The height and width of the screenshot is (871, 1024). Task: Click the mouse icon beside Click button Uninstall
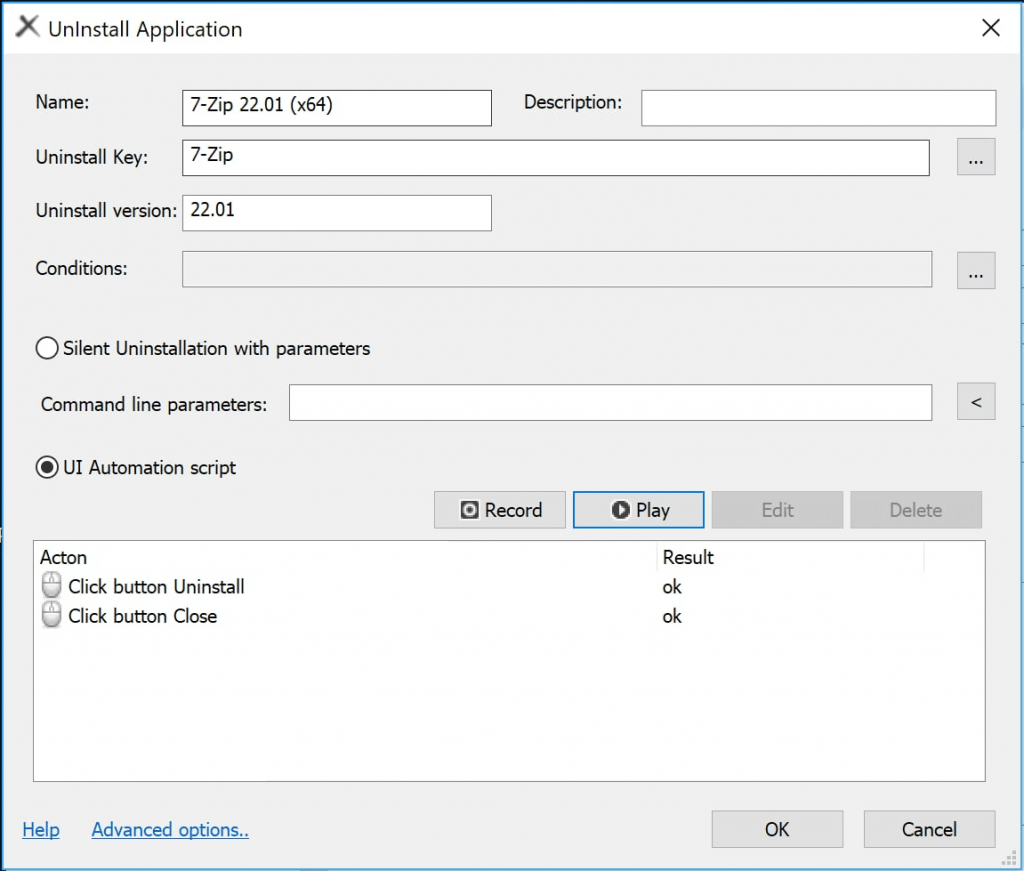(x=51, y=586)
